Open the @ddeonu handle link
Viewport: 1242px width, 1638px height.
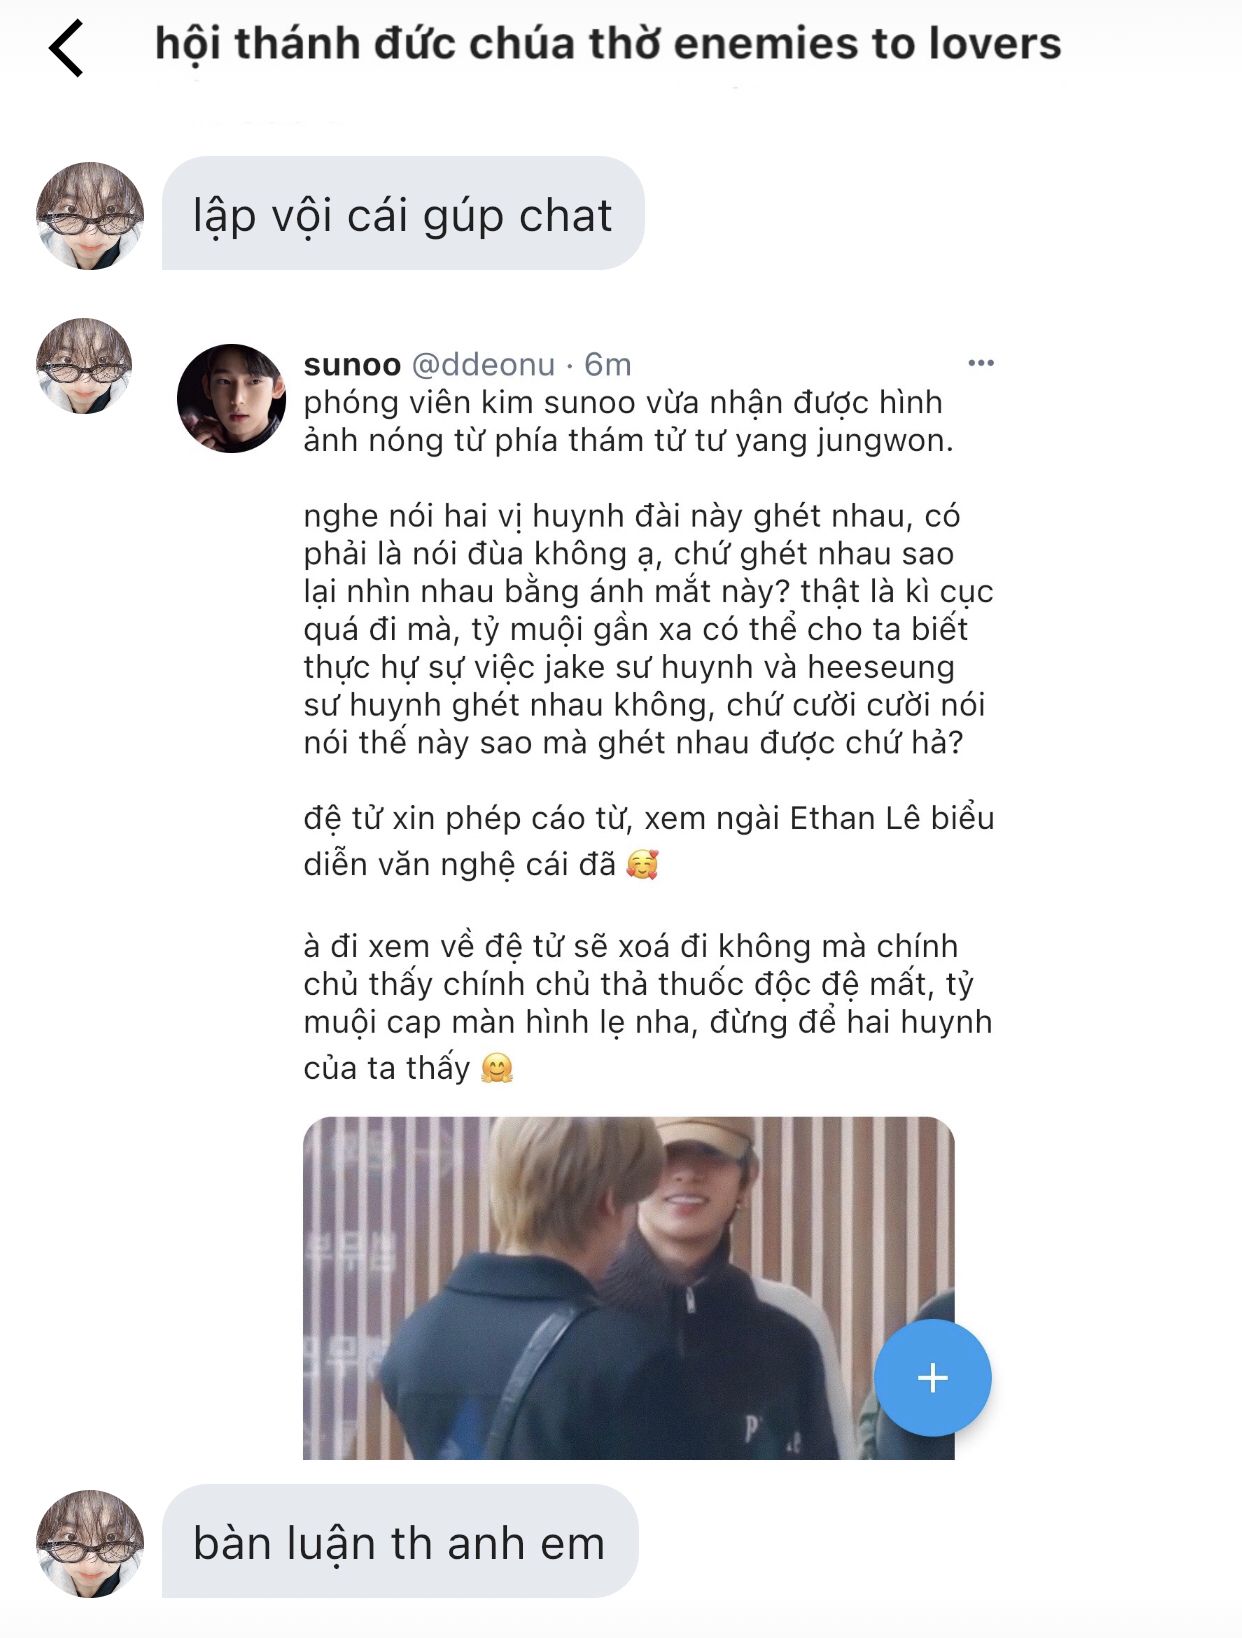click(x=483, y=364)
